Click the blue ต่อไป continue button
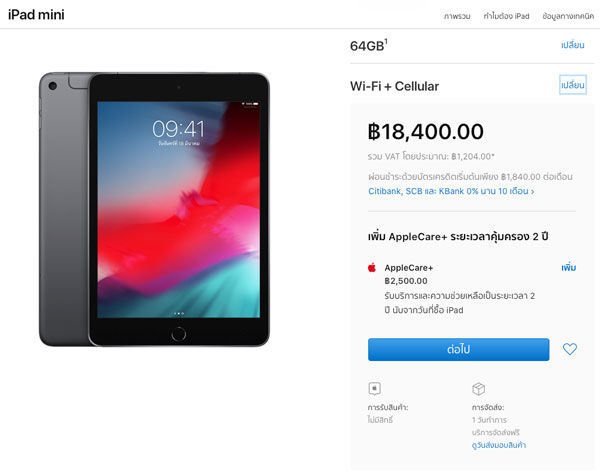Viewport: 600px width, 475px height. click(458, 349)
